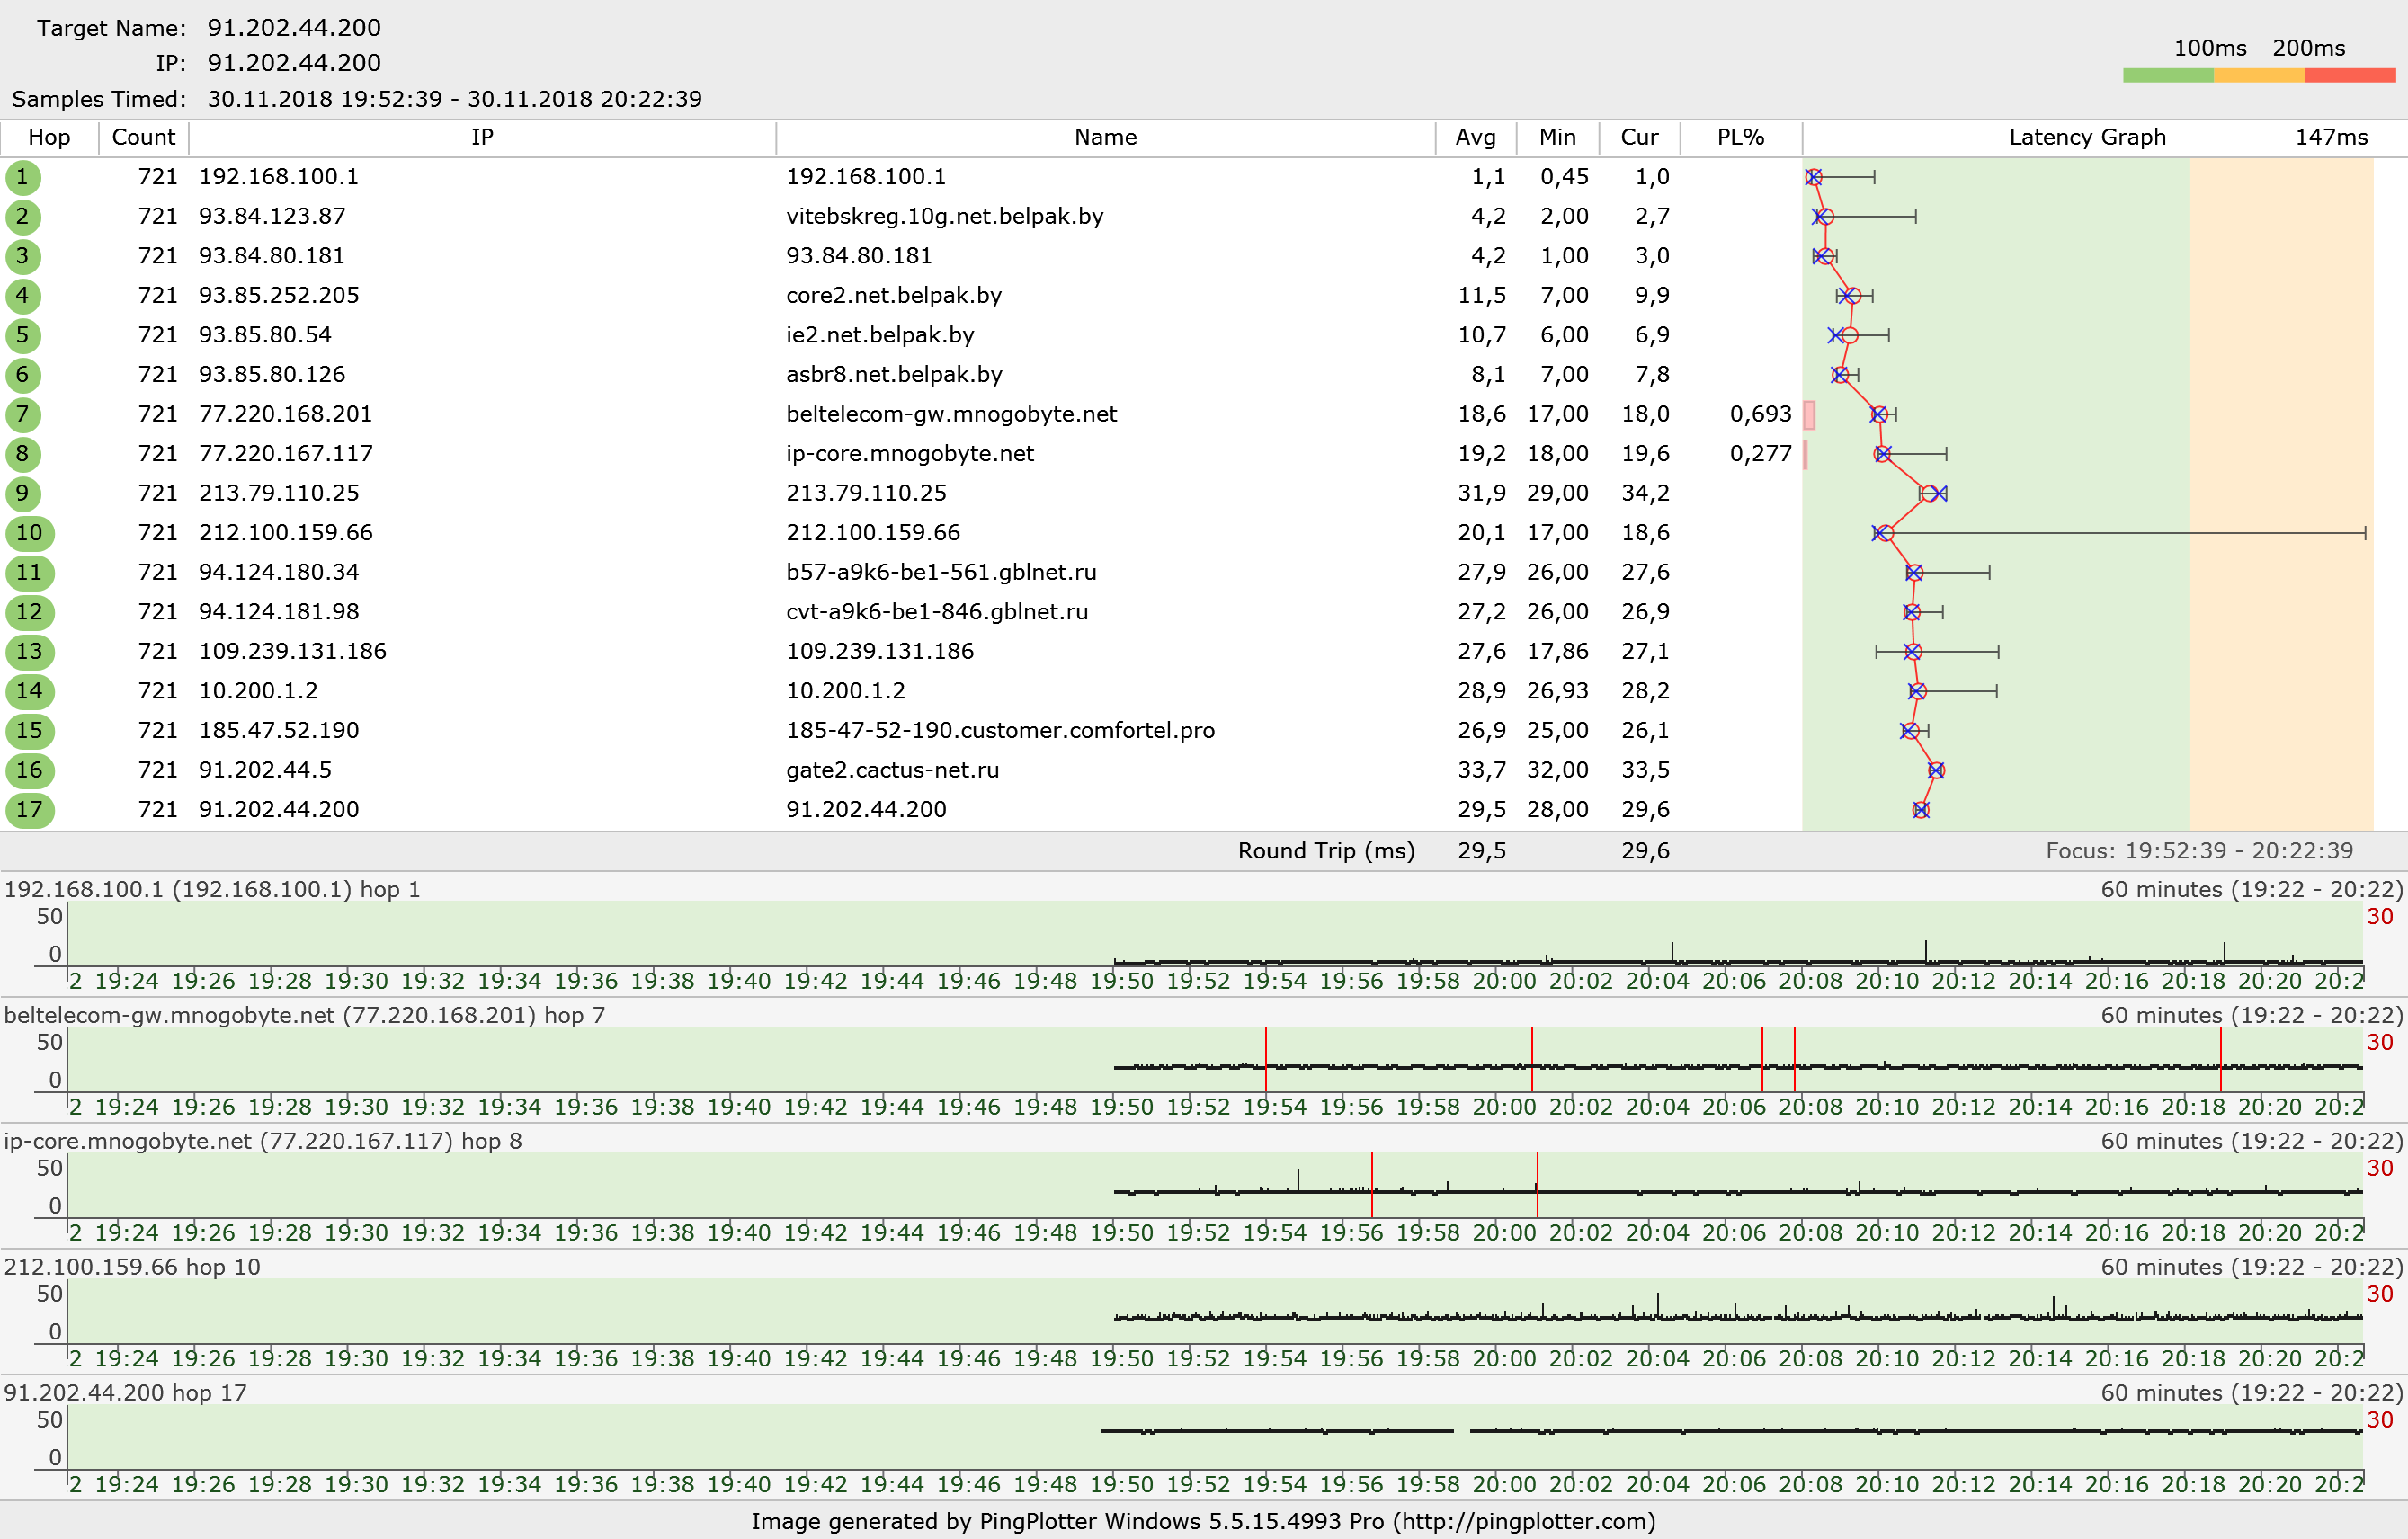
Task: Click the beltelecom-gw.mnogobyte.net name in the hop table
Action: pyautogui.click(x=951, y=414)
